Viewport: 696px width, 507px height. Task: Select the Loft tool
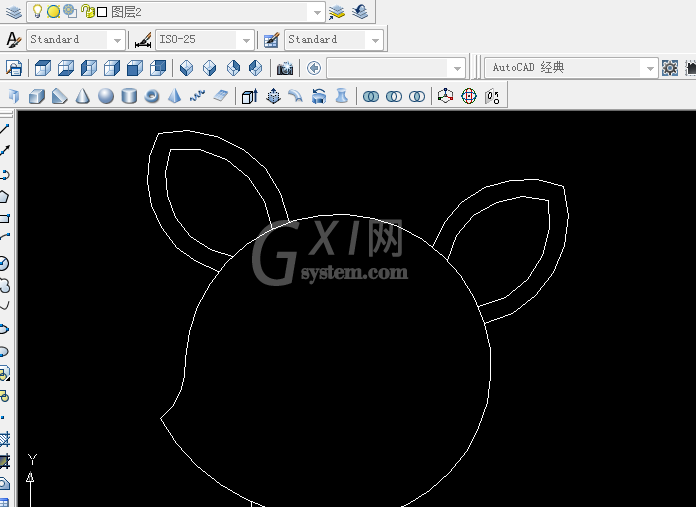[x=341, y=96]
